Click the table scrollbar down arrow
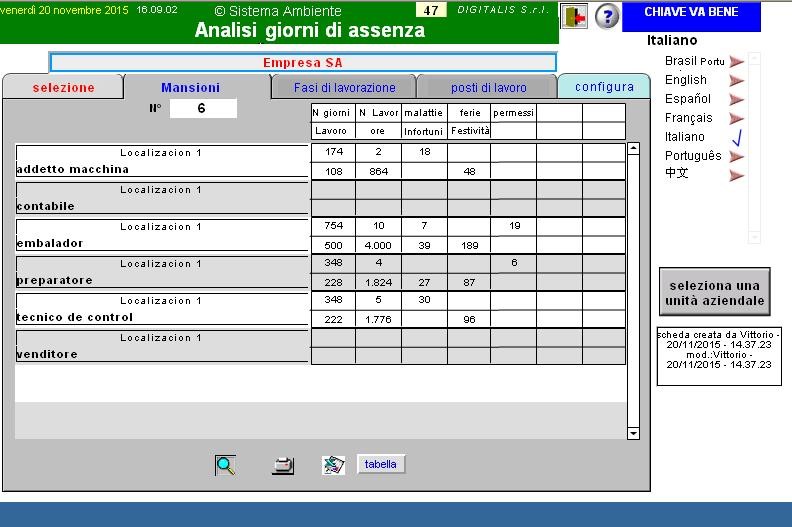 point(633,433)
